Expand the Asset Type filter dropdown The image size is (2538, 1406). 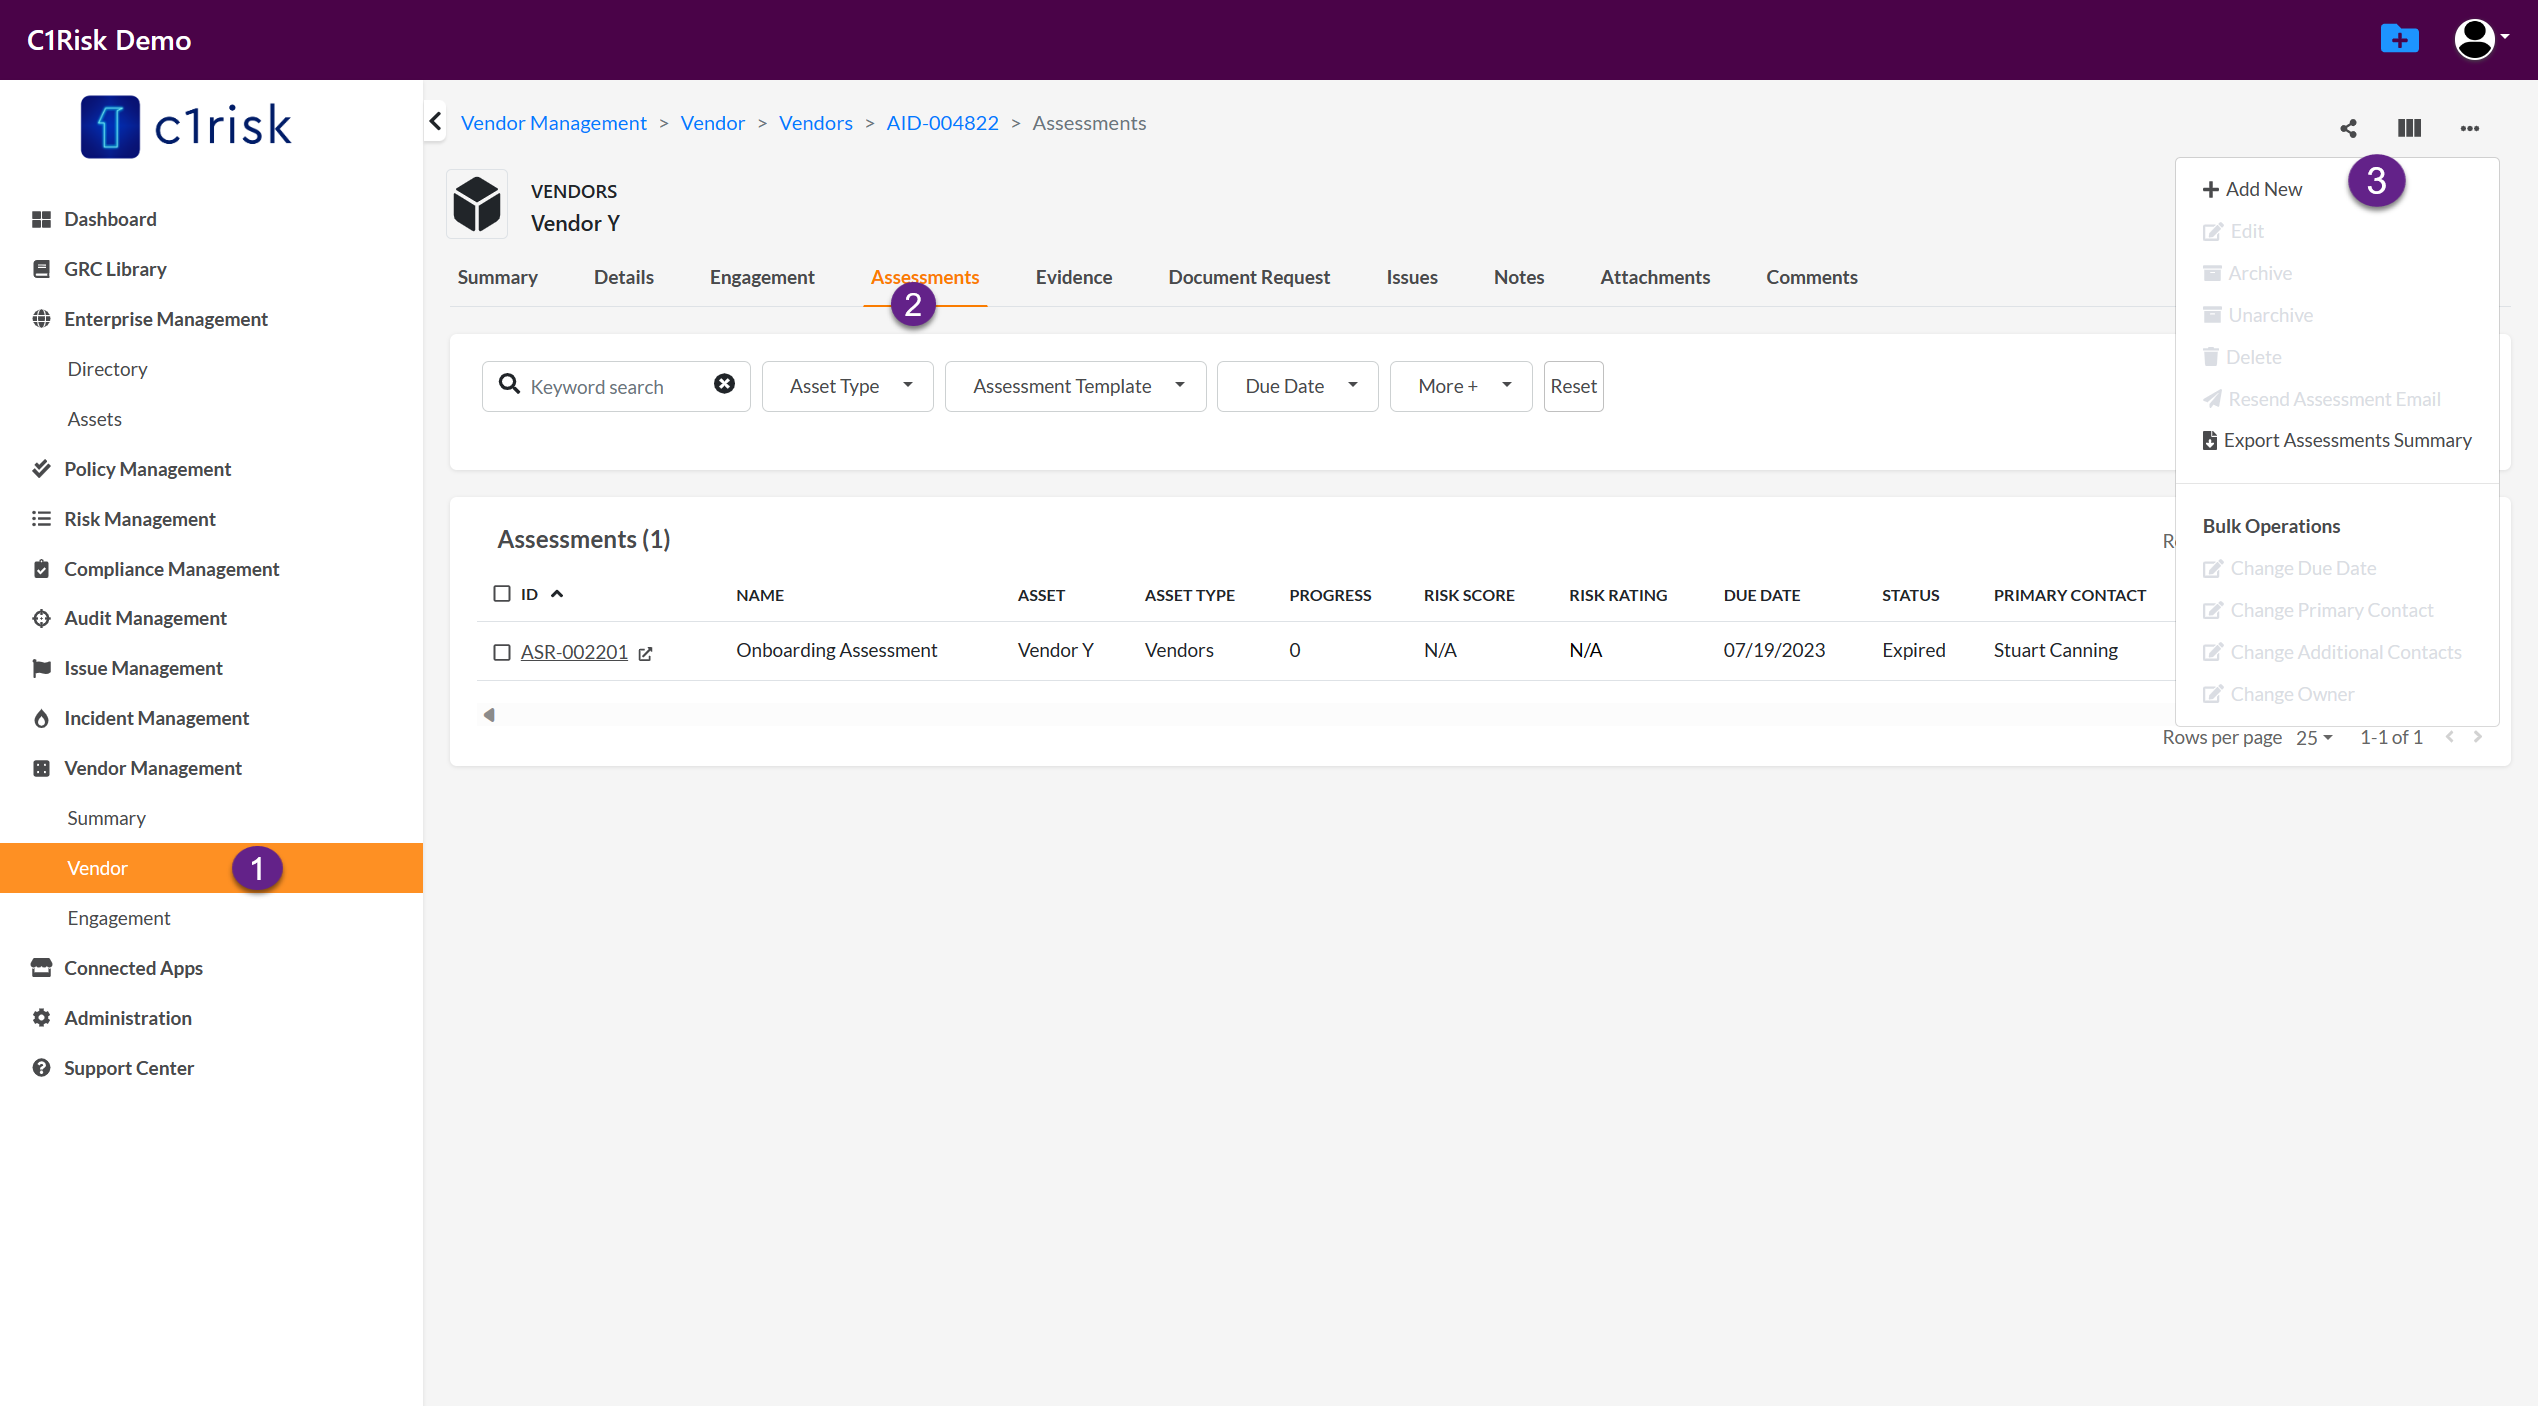[x=848, y=386]
